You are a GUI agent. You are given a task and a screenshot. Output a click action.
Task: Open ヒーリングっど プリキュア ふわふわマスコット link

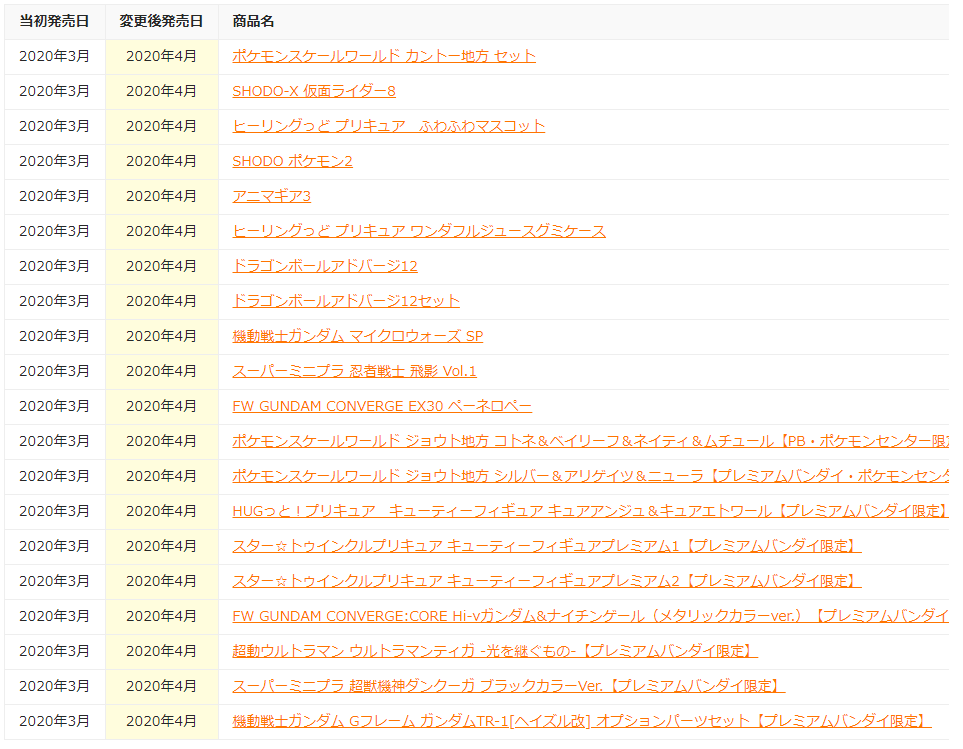click(388, 126)
